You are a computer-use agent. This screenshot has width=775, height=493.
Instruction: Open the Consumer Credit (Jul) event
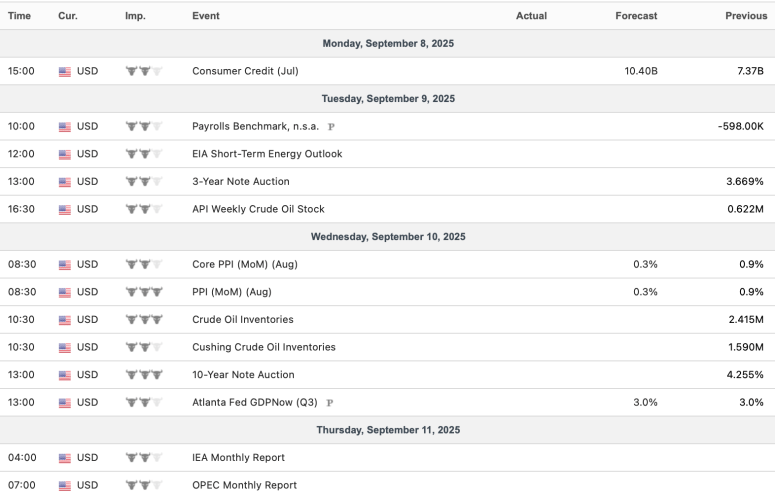coord(245,72)
